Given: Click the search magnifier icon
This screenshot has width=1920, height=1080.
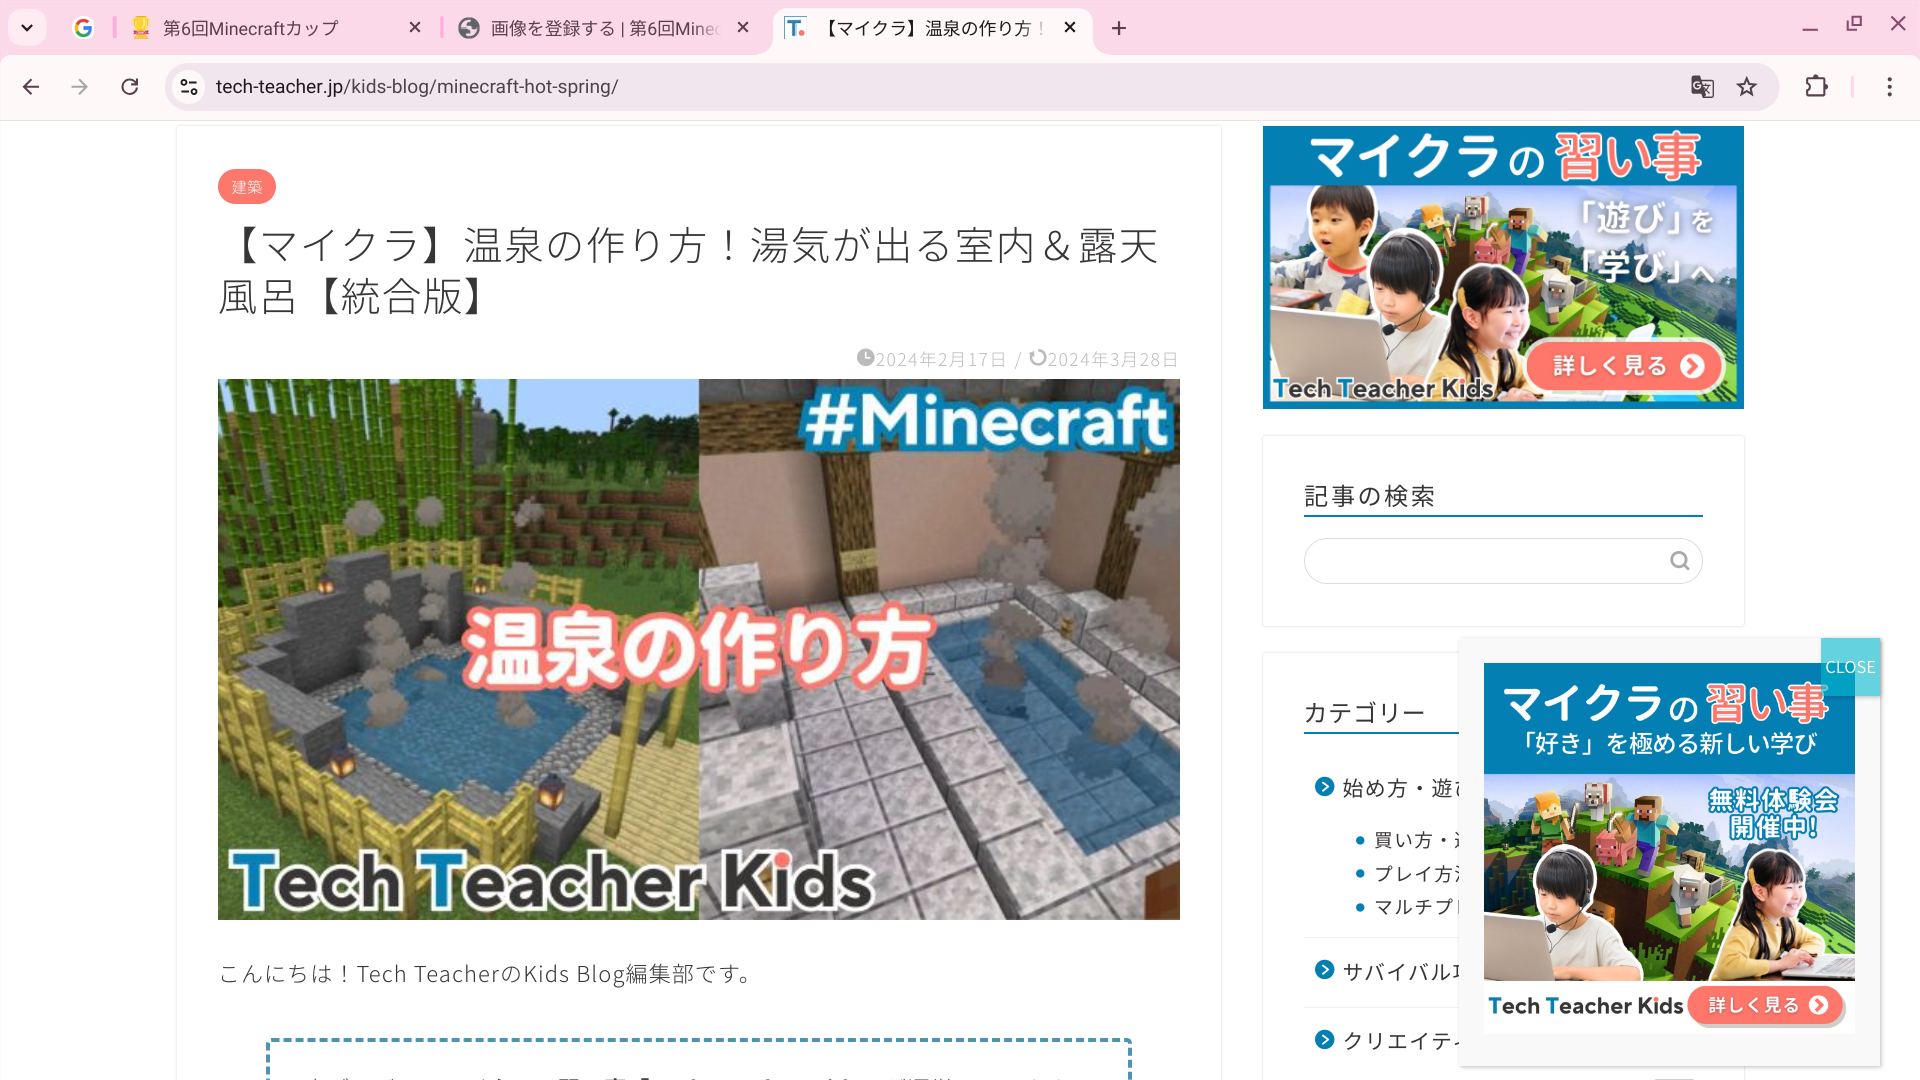Looking at the screenshot, I should 1680,561.
